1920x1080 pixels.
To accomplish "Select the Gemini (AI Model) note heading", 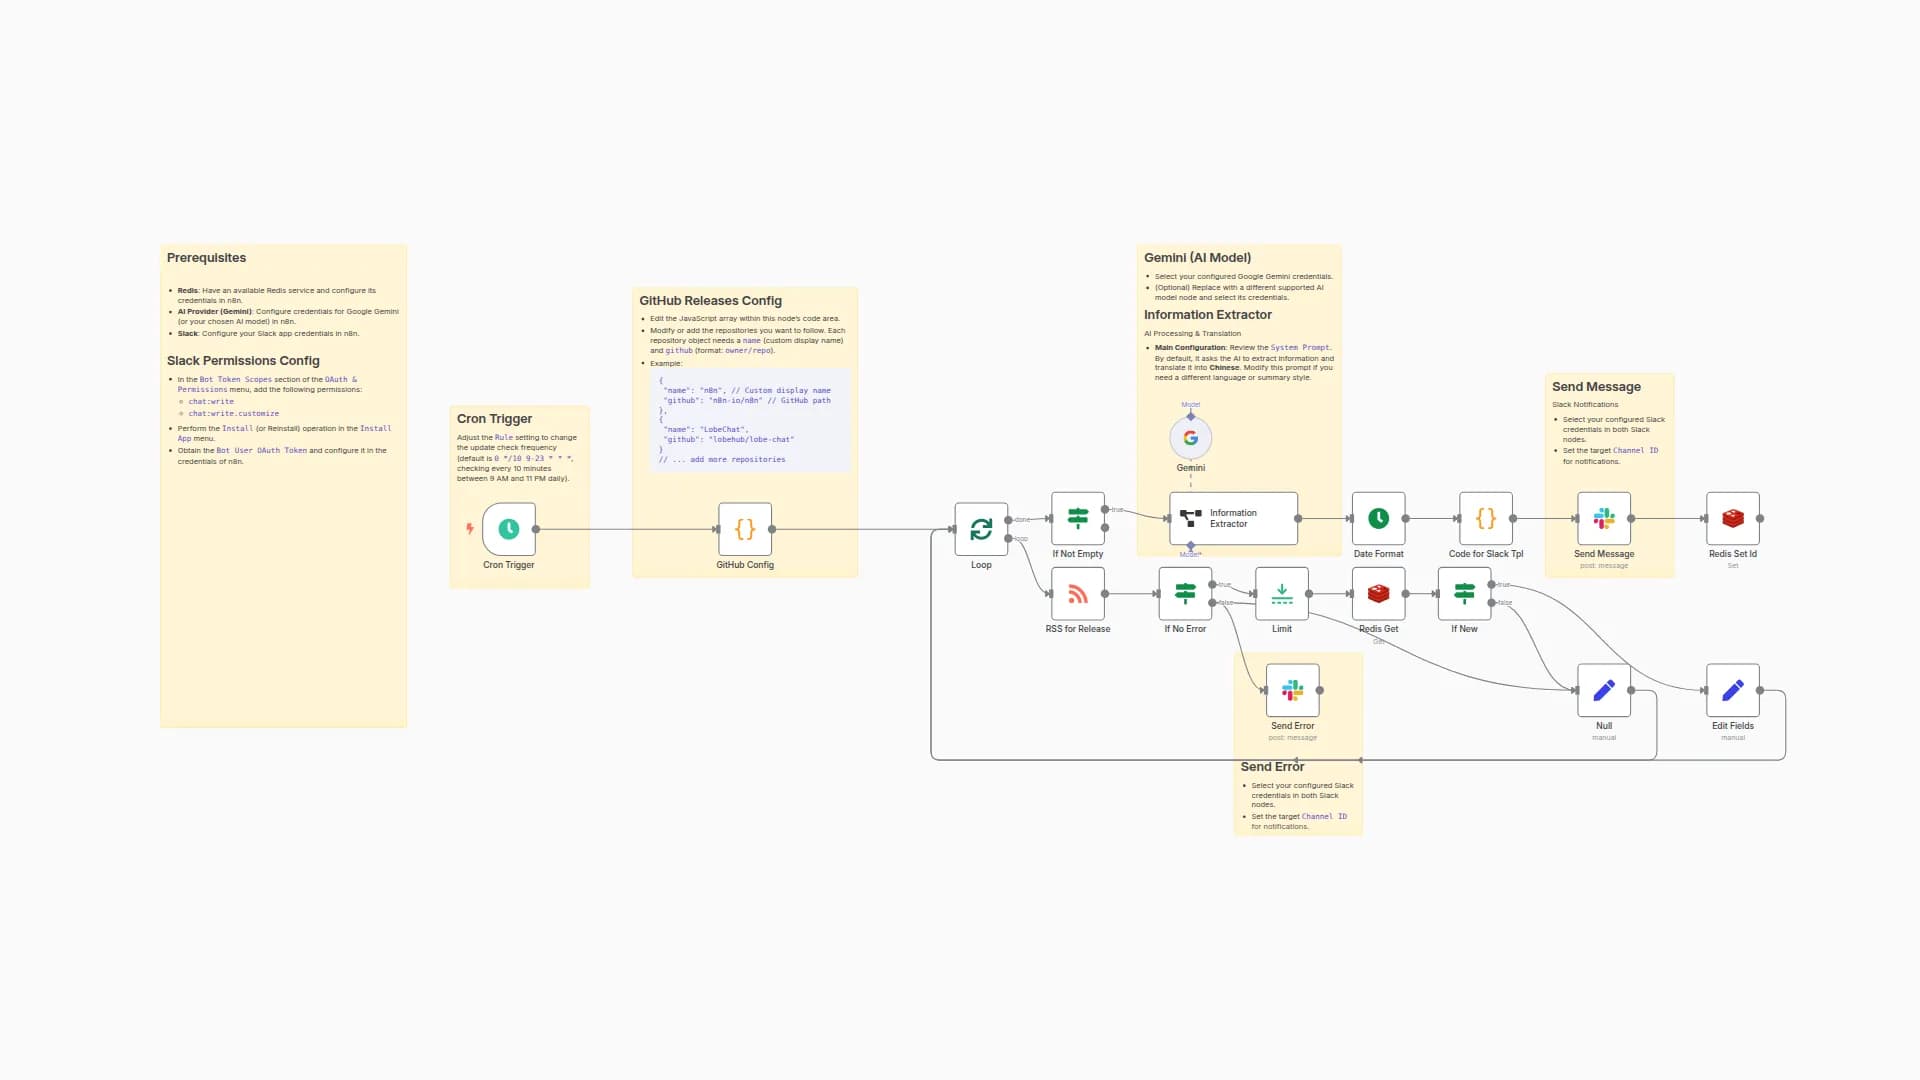I will [1197, 258].
